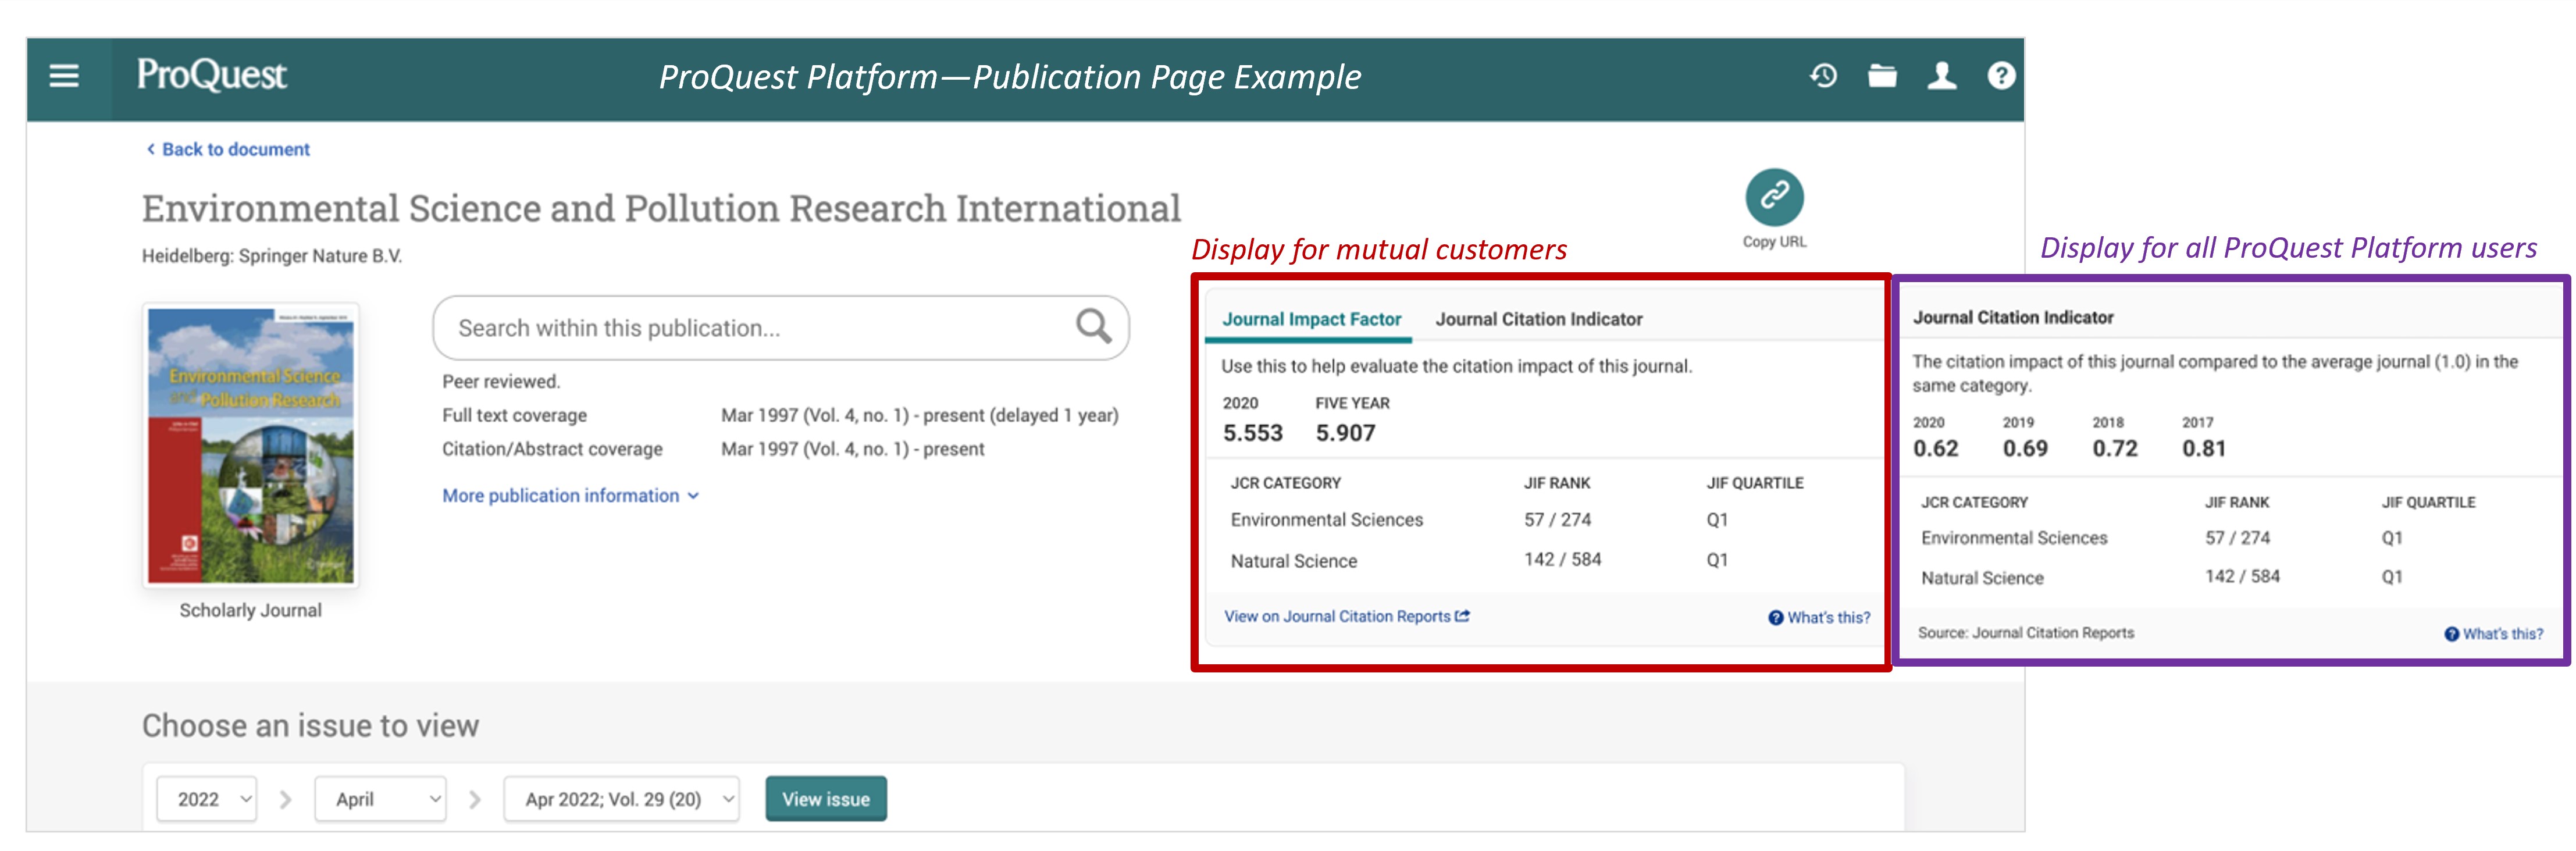Image resolution: width=2576 pixels, height=851 pixels.
Task: Open View on Journal Citation Reports link
Action: [x=1346, y=617]
